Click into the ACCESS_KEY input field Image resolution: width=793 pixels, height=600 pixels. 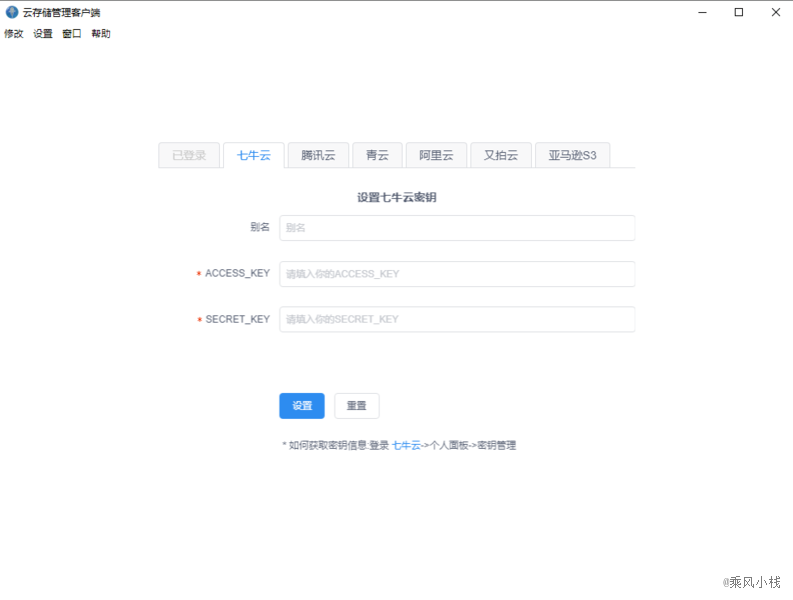pos(457,274)
